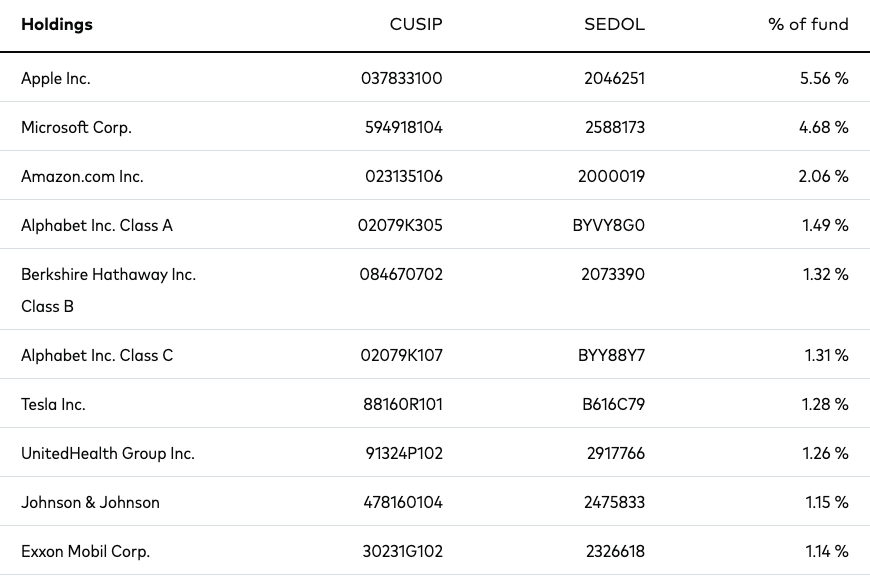The image size is (870, 585).
Task: Select the Apple Inc. holding name
Action: point(55,79)
